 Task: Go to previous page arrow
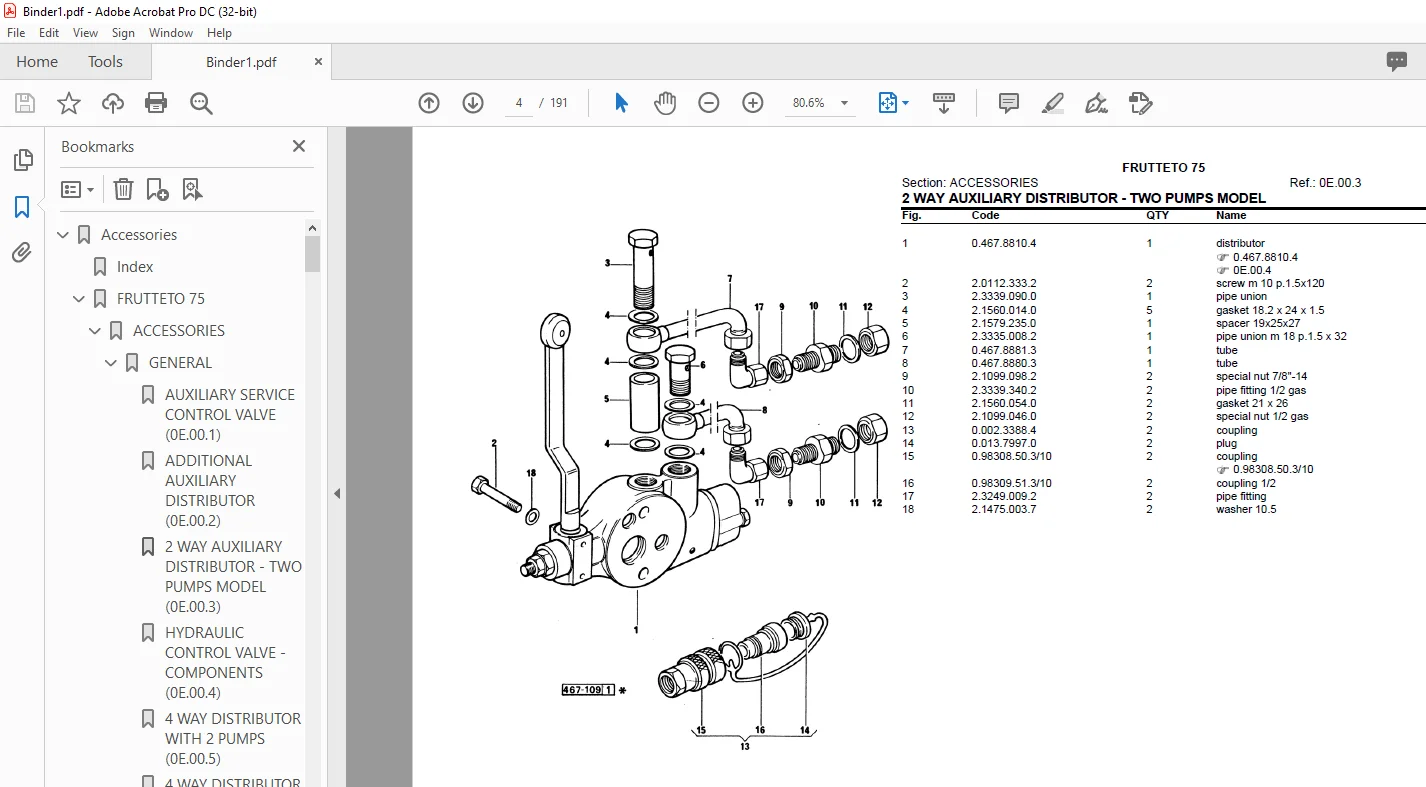pyautogui.click(x=429, y=103)
